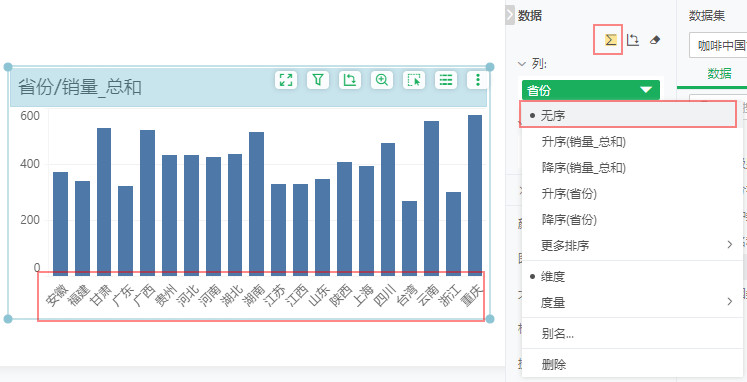Image resolution: width=747 pixels, height=382 pixels.
Task: Click the zoom-in magnifier icon on chart
Action: (382, 80)
